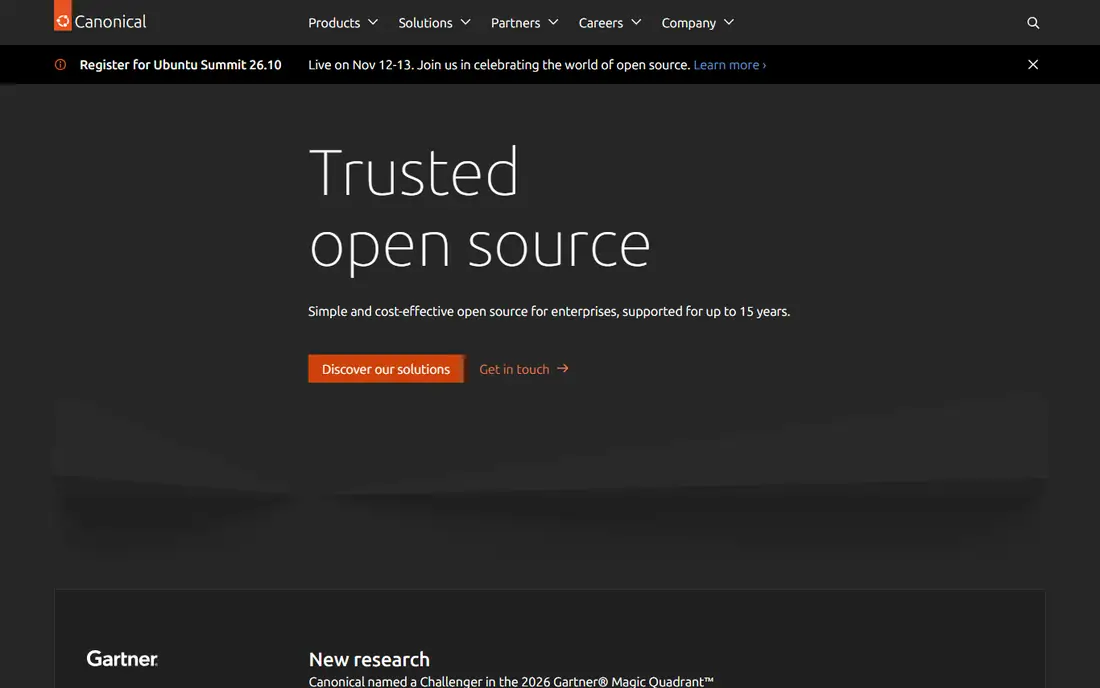Viewport: 1100px width, 688px height.
Task: Expand the Partners chevron
Action: point(553,22)
